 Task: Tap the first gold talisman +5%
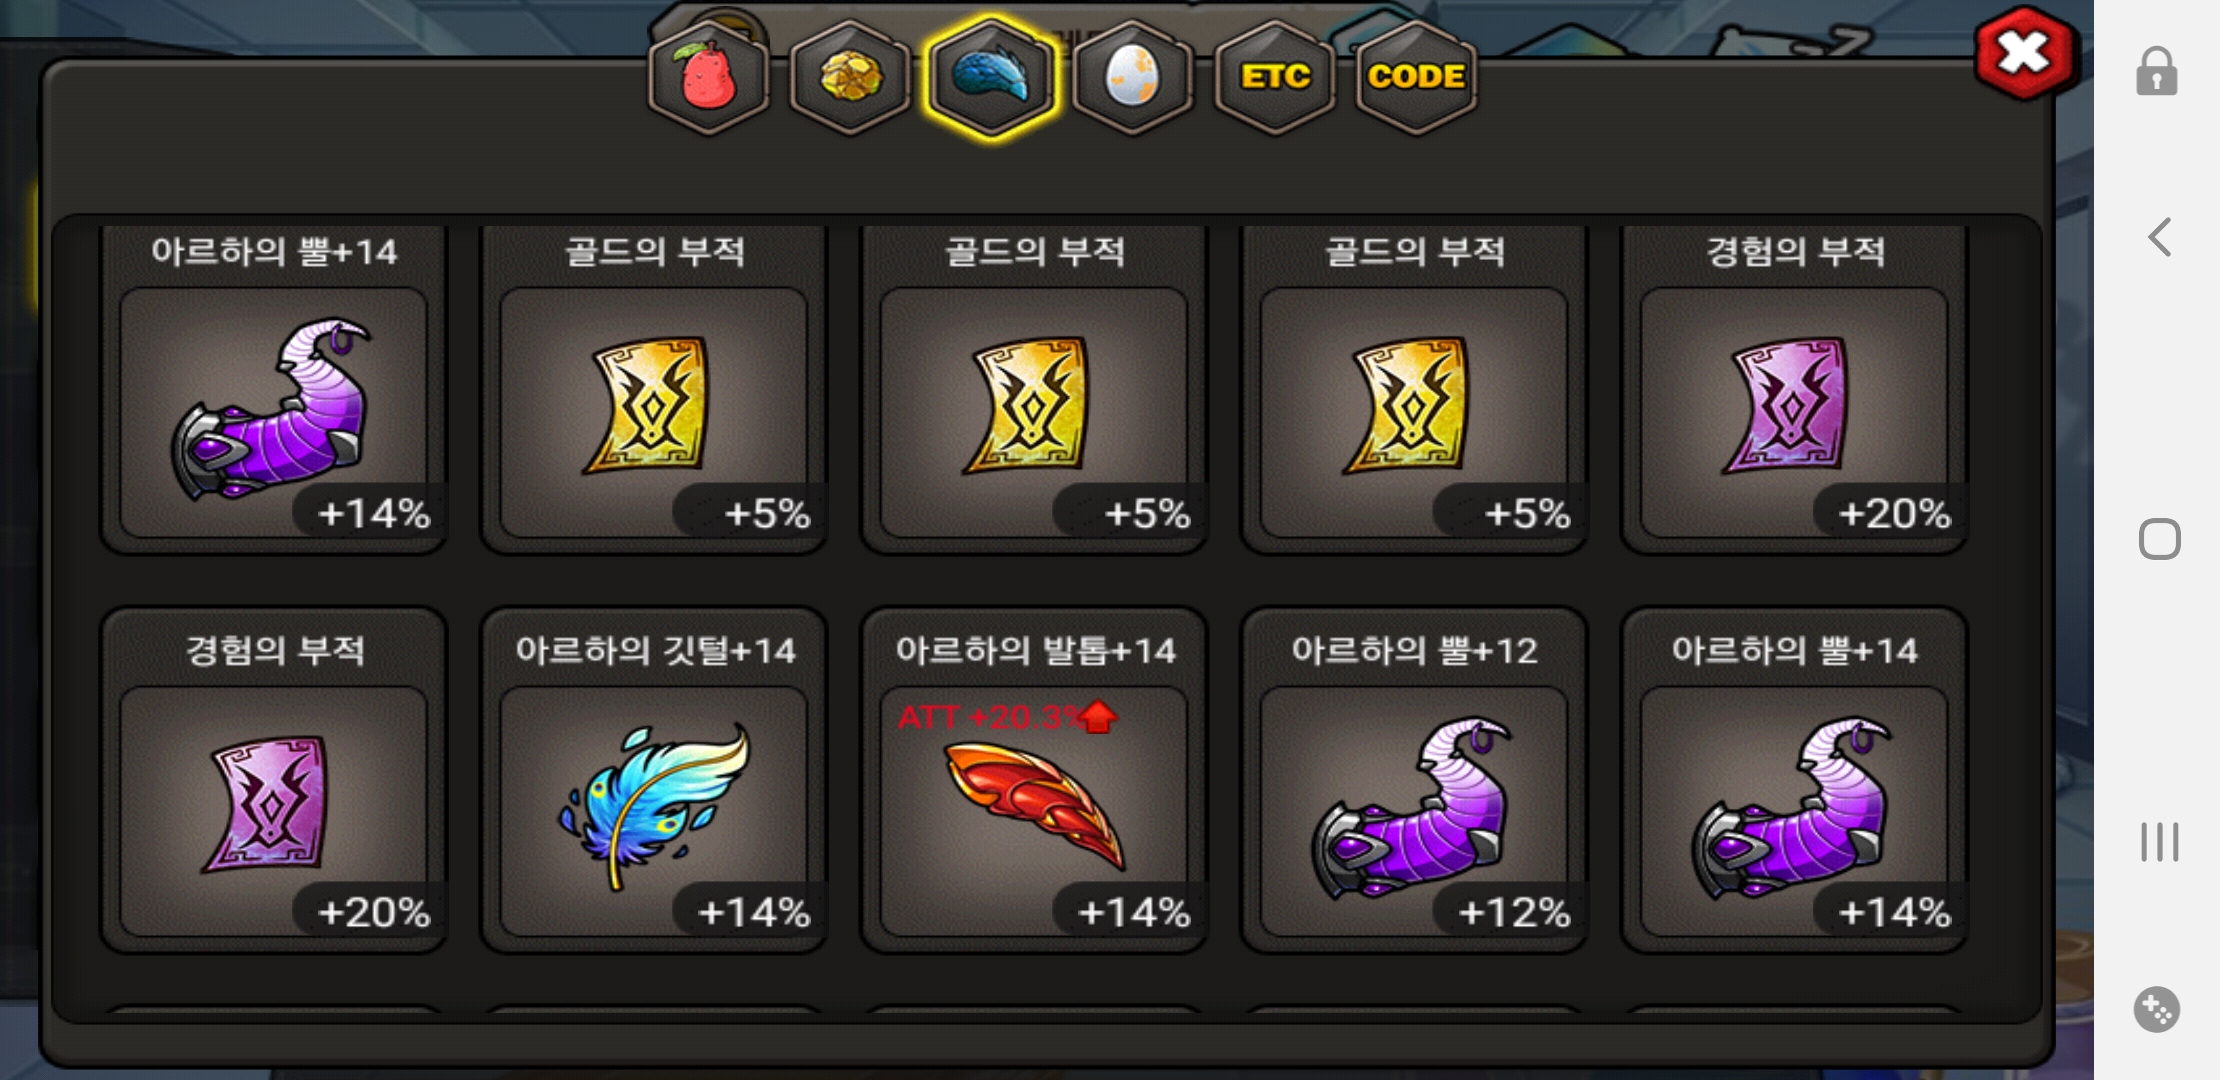(x=654, y=390)
